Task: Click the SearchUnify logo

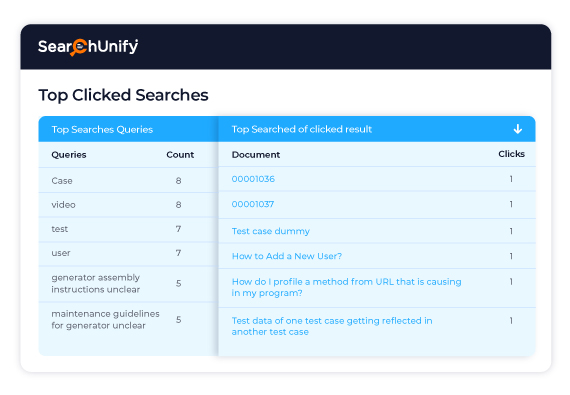Action: pyautogui.click(x=88, y=47)
